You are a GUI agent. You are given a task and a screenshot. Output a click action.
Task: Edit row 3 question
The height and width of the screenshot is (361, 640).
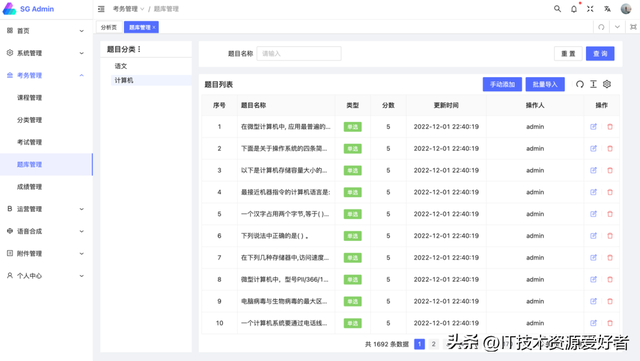593,170
